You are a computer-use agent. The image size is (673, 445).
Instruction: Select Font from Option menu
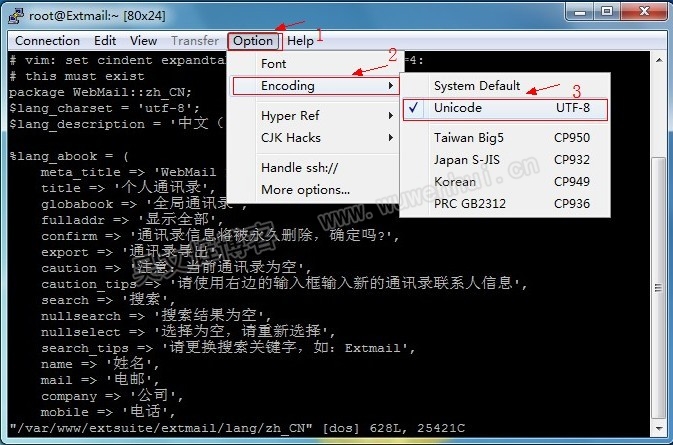273,64
